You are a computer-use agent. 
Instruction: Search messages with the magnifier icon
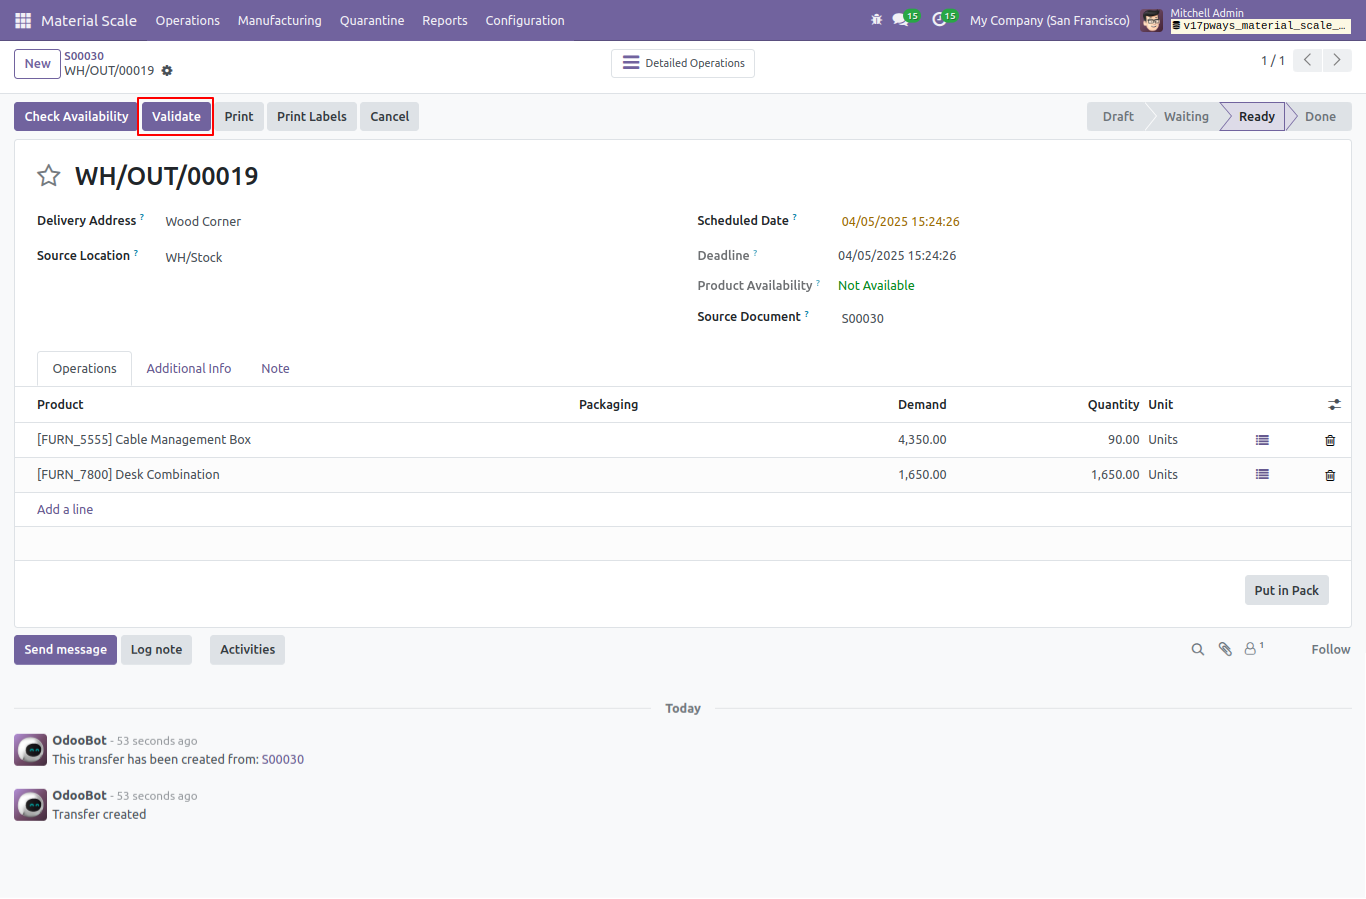pyautogui.click(x=1197, y=649)
